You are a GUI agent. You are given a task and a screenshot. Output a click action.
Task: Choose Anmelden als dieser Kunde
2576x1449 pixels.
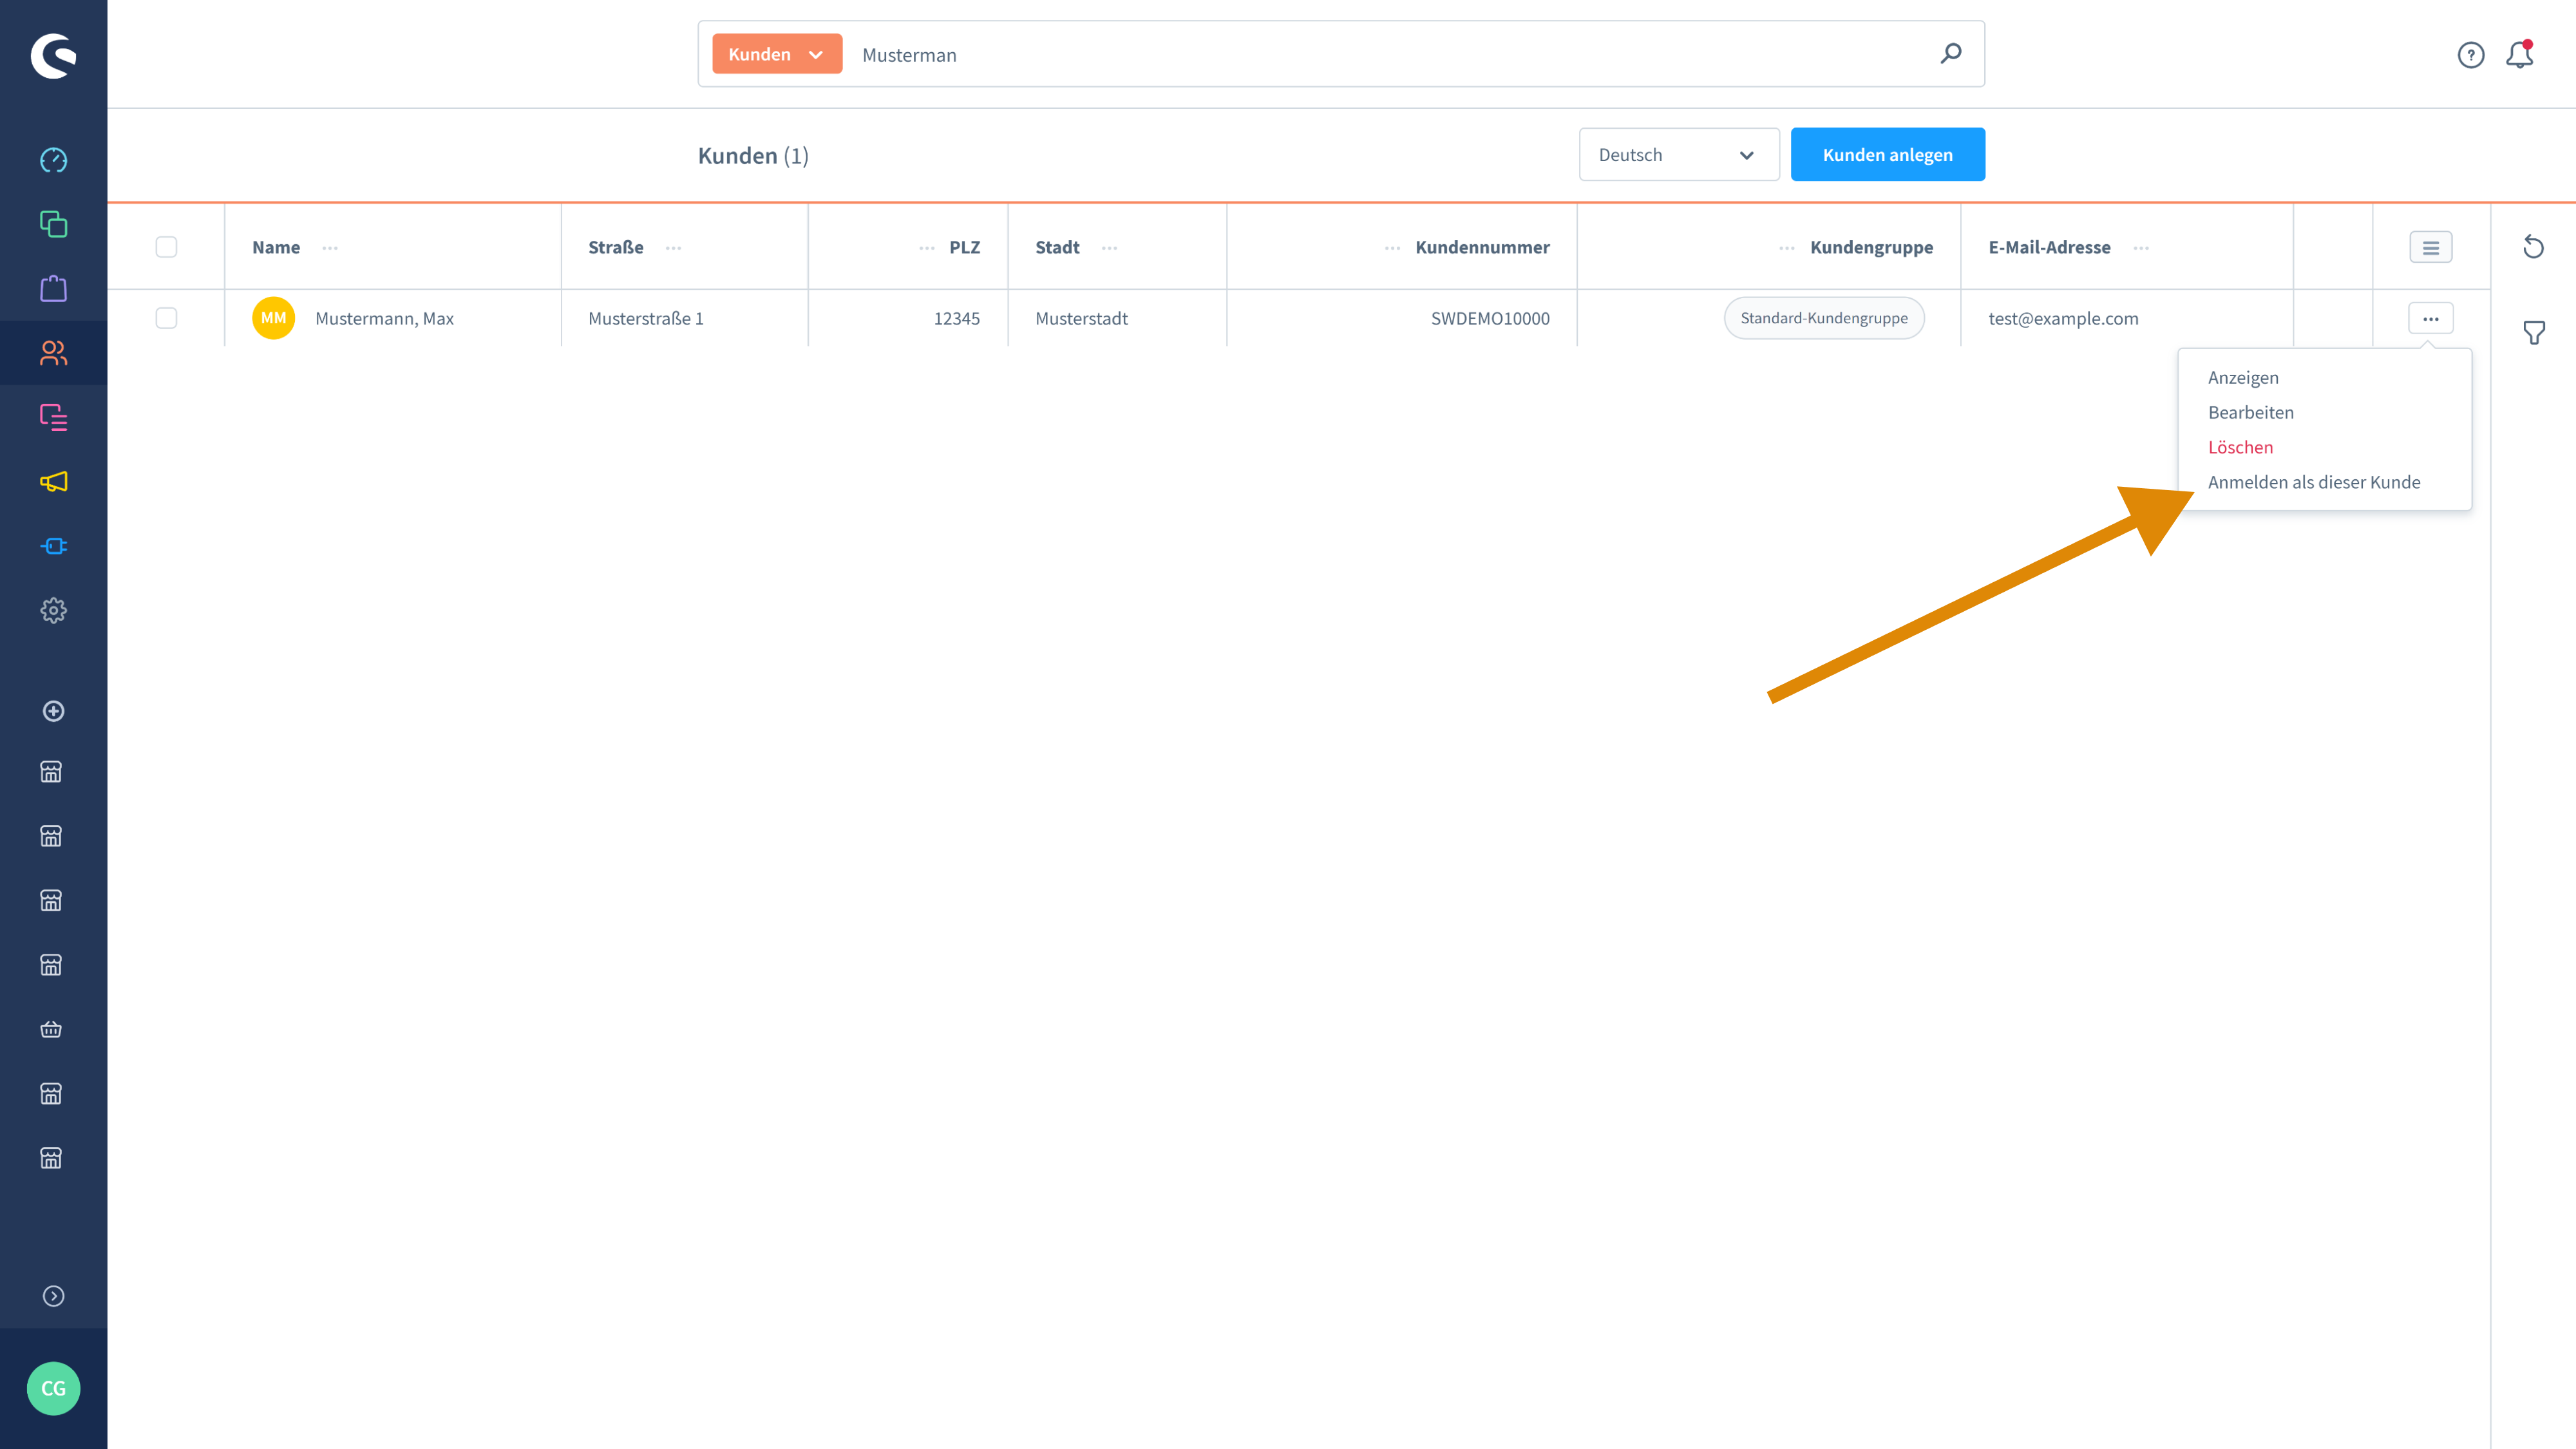[2314, 482]
